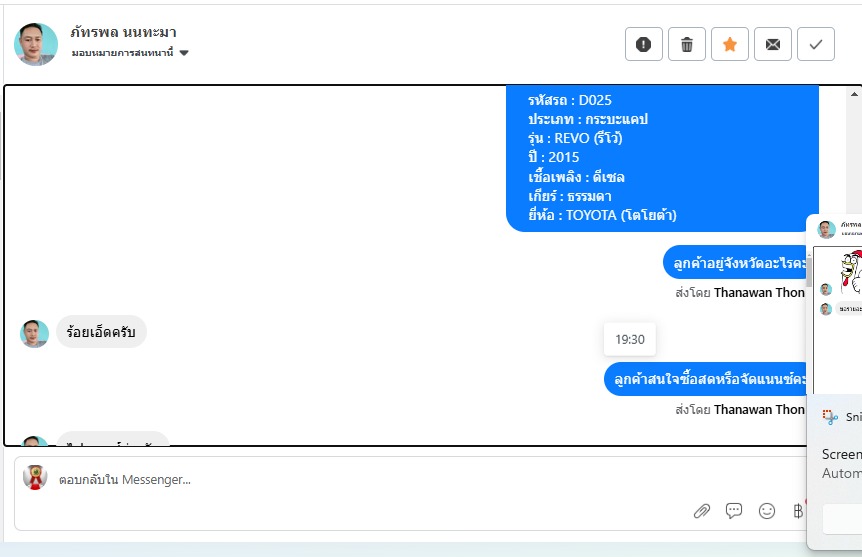Mark conversation as spam with exclamation icon

pyautogui.click(x=643, y=44)
